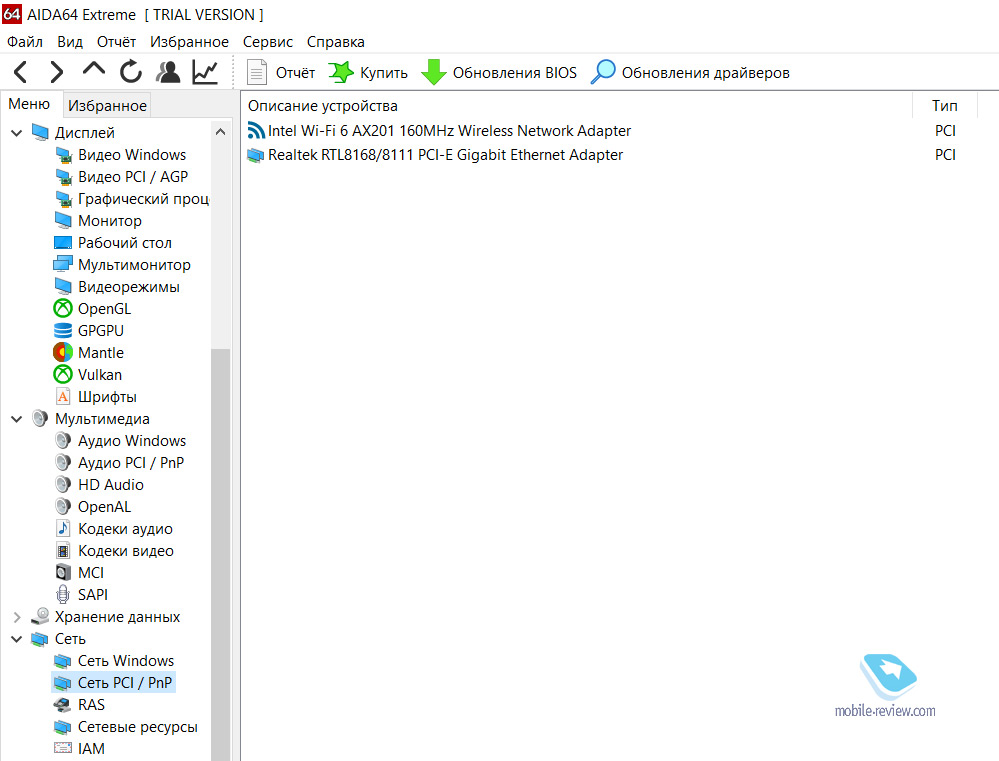Open the Отчёт menu in menu bar
The height and width of the screenshot is (761, 999).
click(x=117, y=42)
